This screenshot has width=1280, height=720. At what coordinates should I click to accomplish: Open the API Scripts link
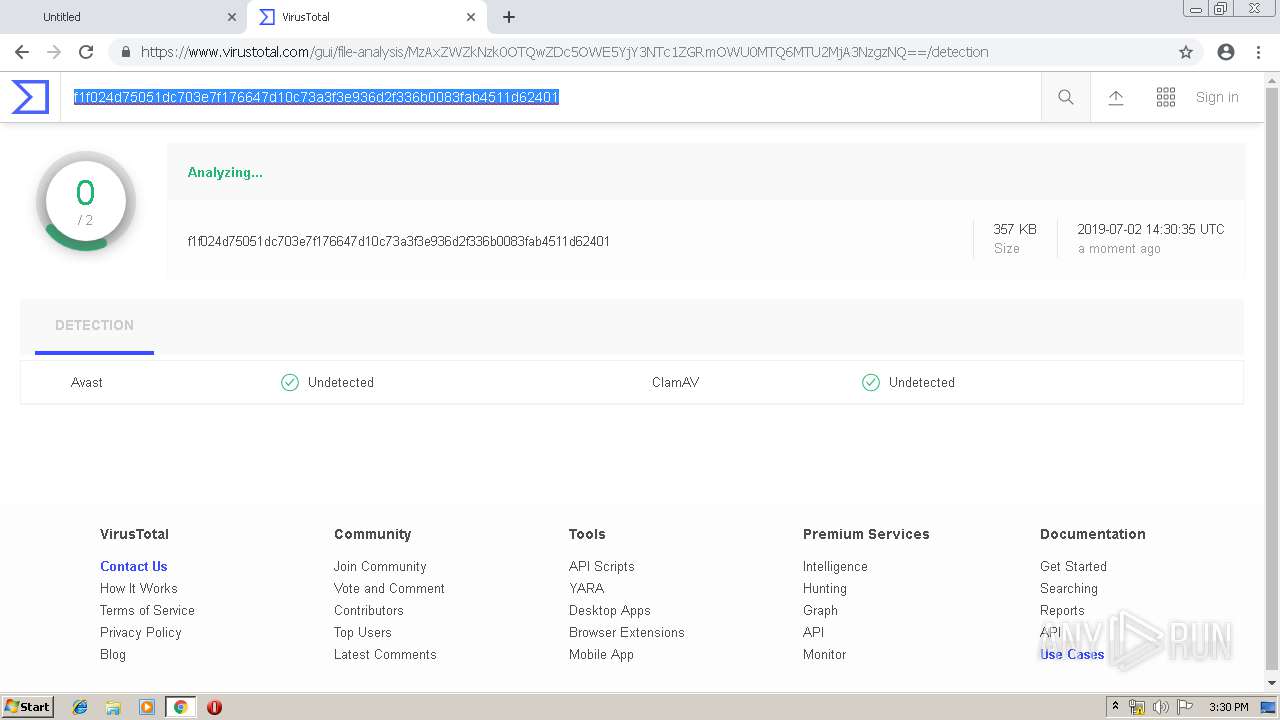point(602,566)
